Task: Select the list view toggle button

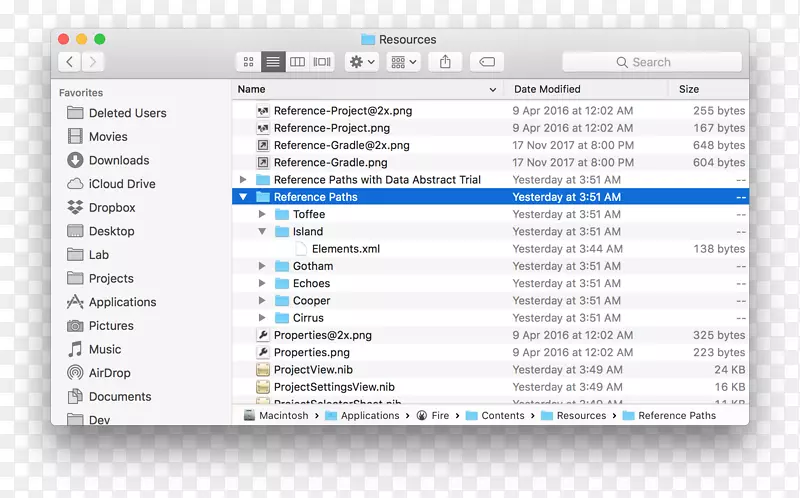Action: click(273, 62)
